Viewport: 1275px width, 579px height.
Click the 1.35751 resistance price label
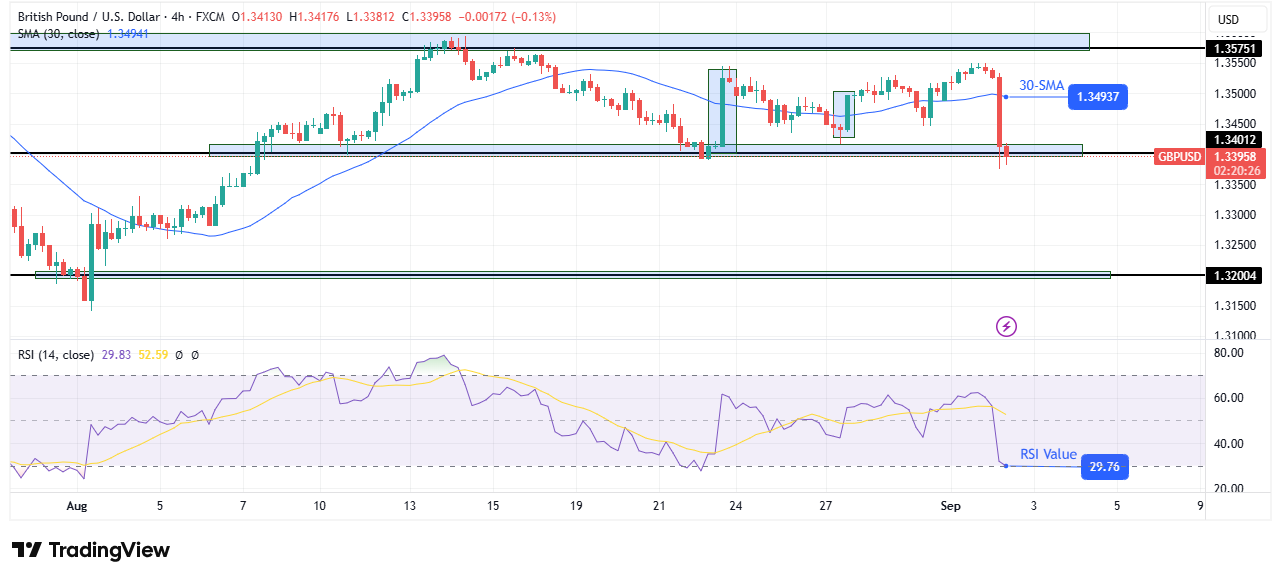(x=1236, y=48)
